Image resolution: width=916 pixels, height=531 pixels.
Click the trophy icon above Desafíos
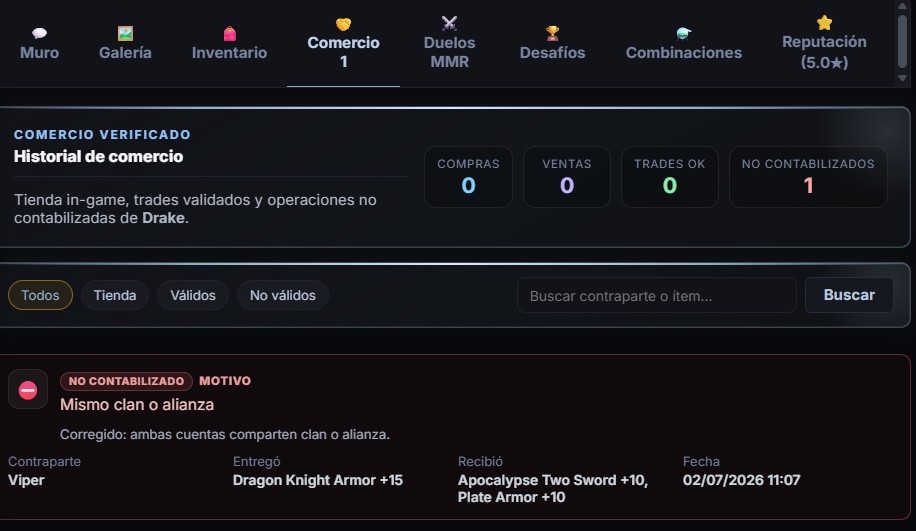(552, 33)
